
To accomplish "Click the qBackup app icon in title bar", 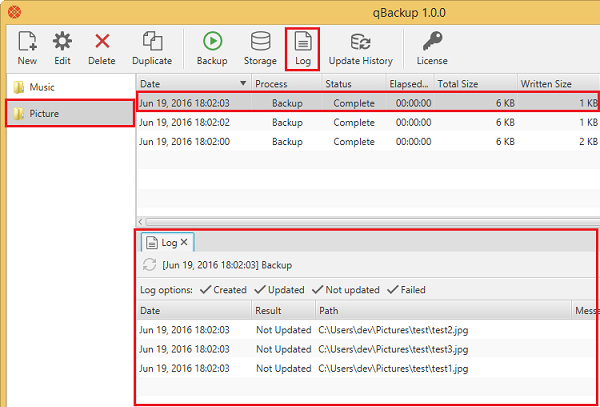I will (x=15, y=13).
